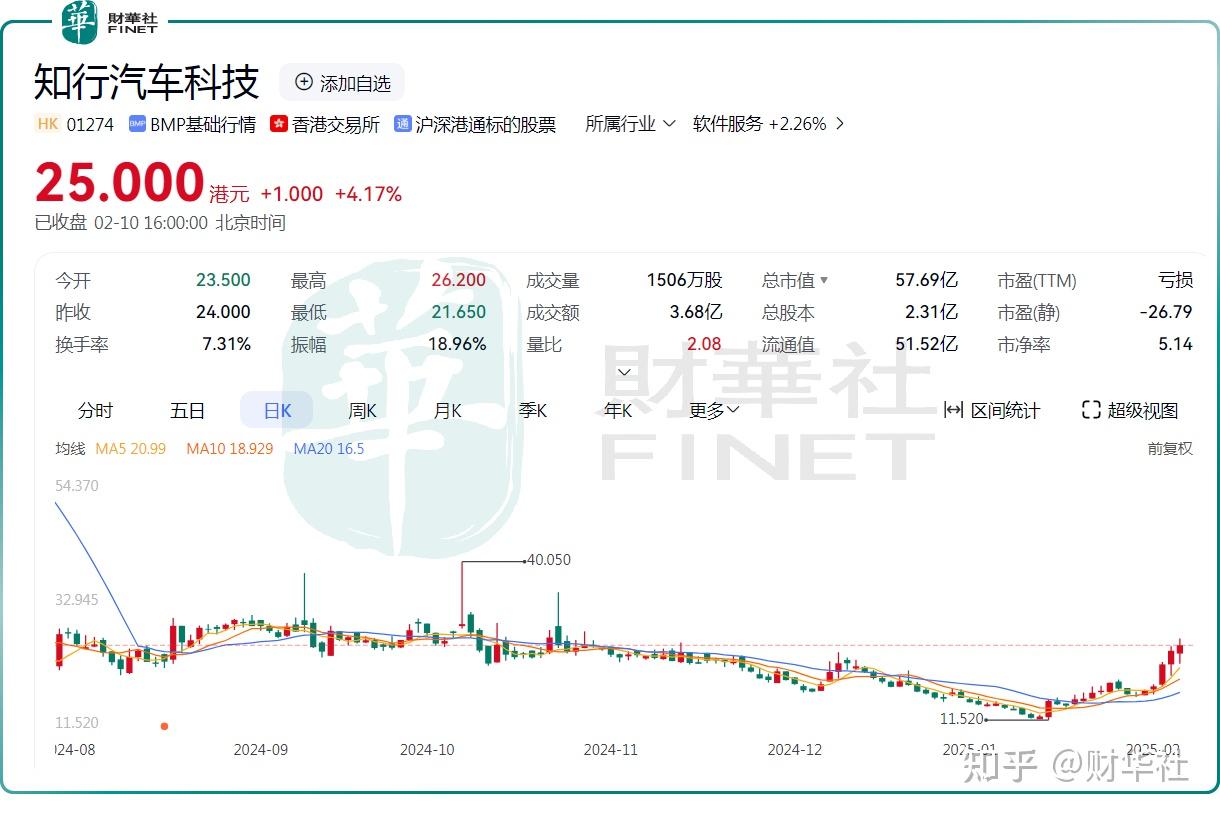Switch to the 五日 chart tab
The width and height of the screenshot is (1220, 814).
(x=187, y=410)
